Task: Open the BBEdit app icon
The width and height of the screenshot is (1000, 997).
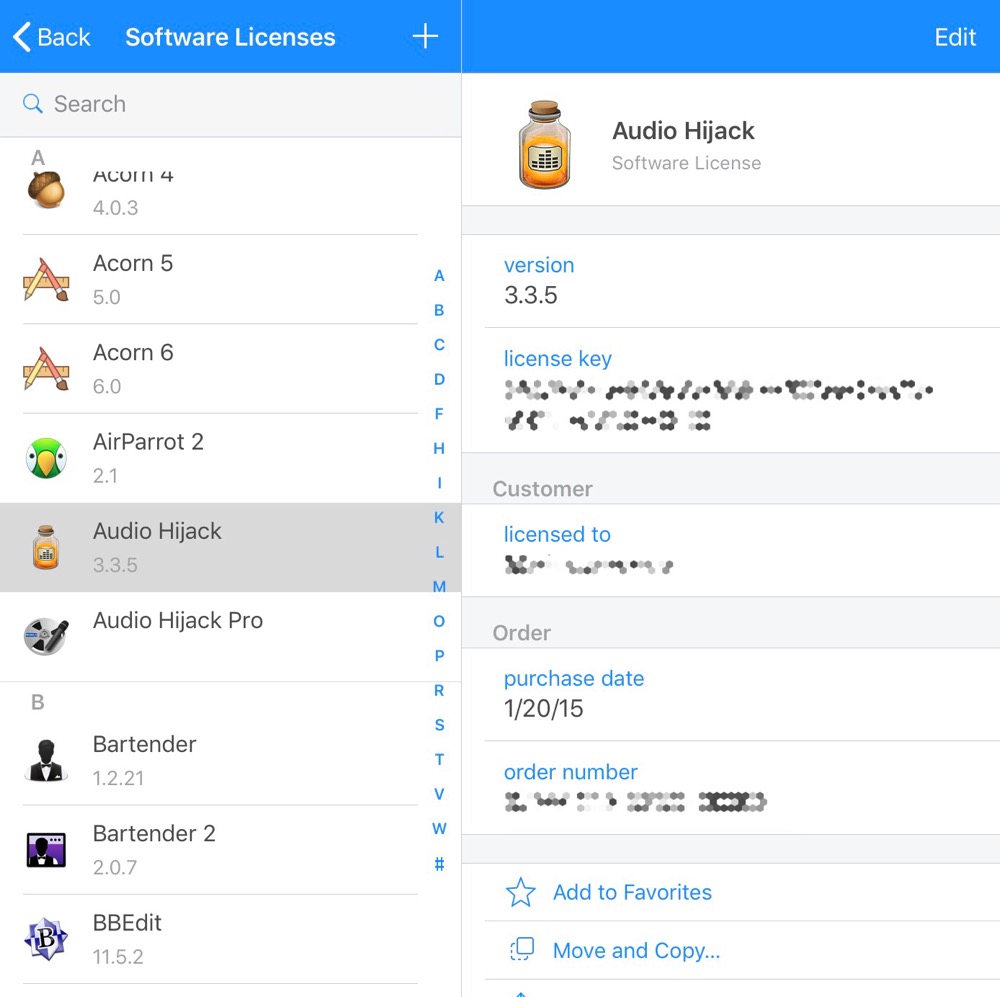Action: (x=46, y=939)
